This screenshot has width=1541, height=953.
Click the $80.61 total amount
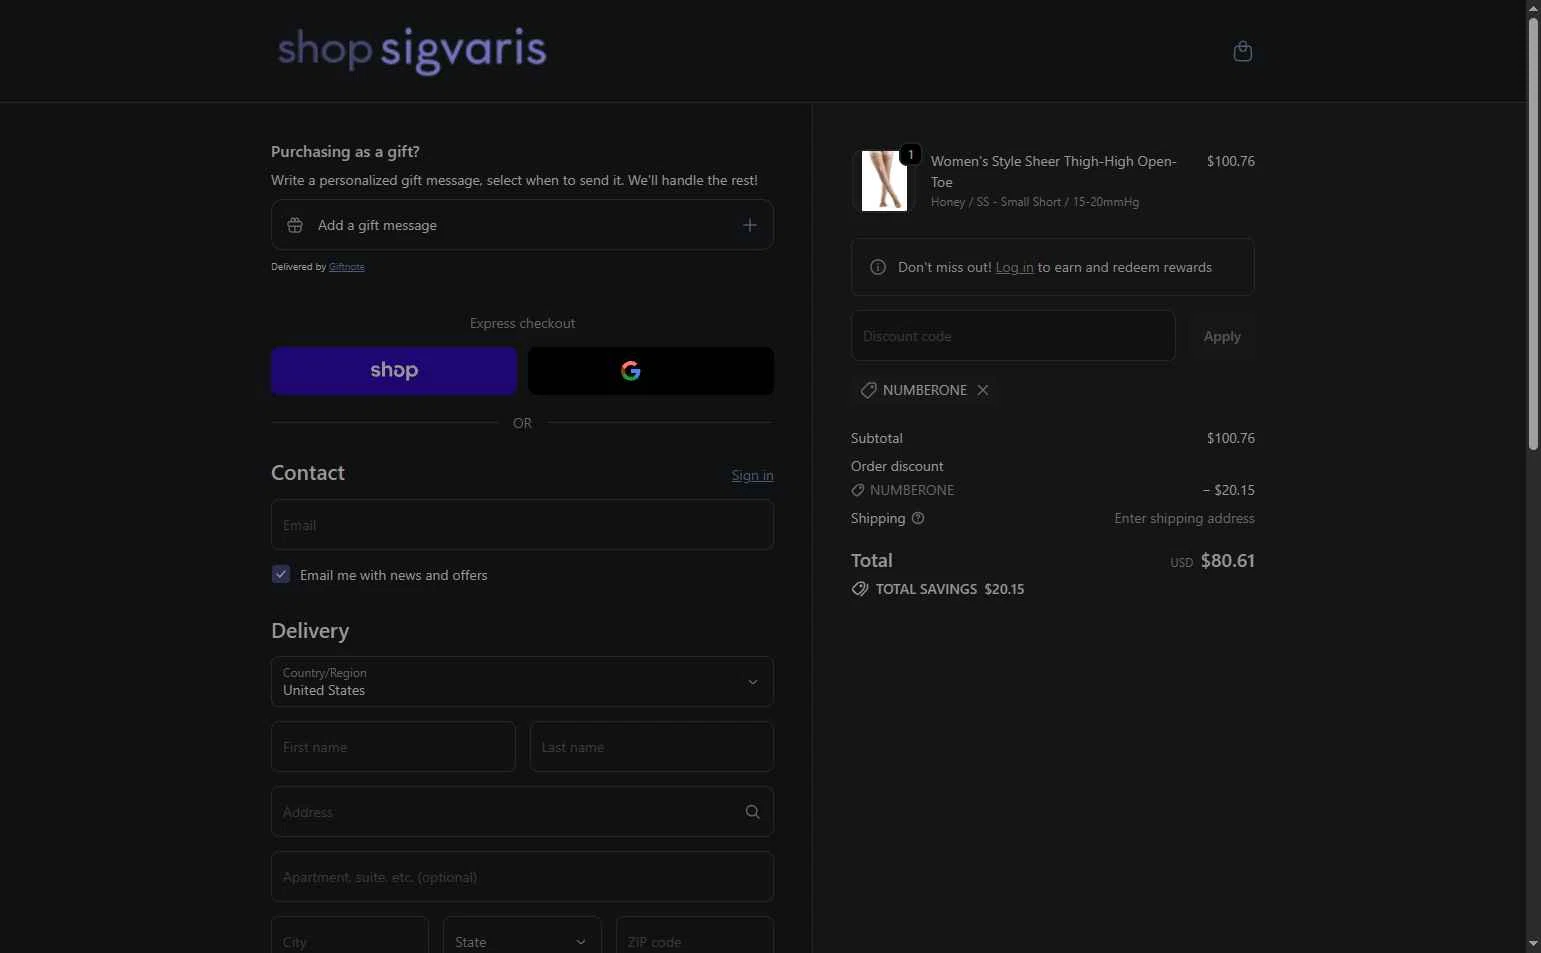(1228, 561)
